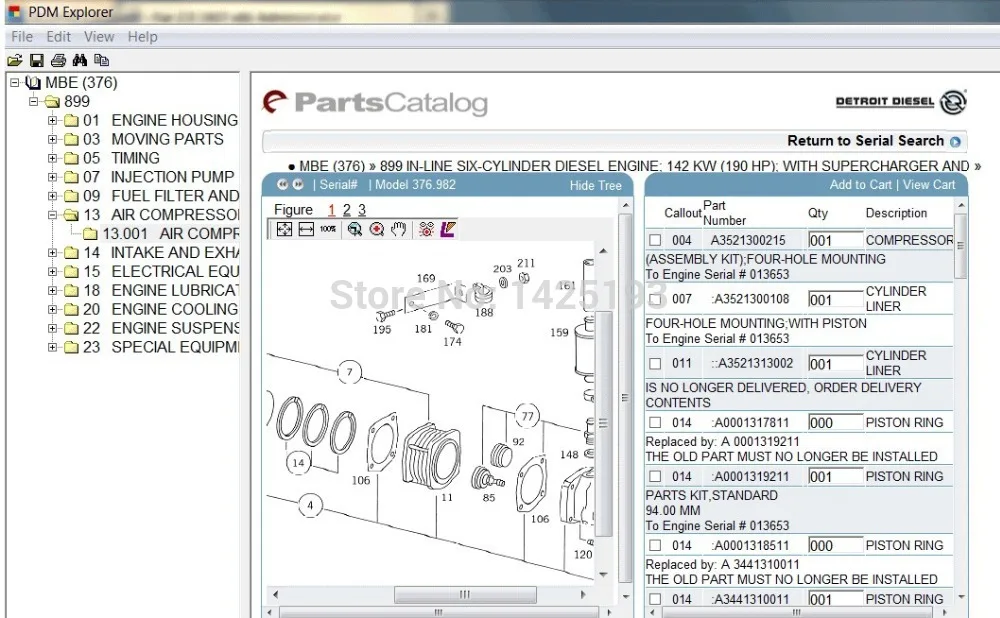Click the Fit to window figure icon

284,229
